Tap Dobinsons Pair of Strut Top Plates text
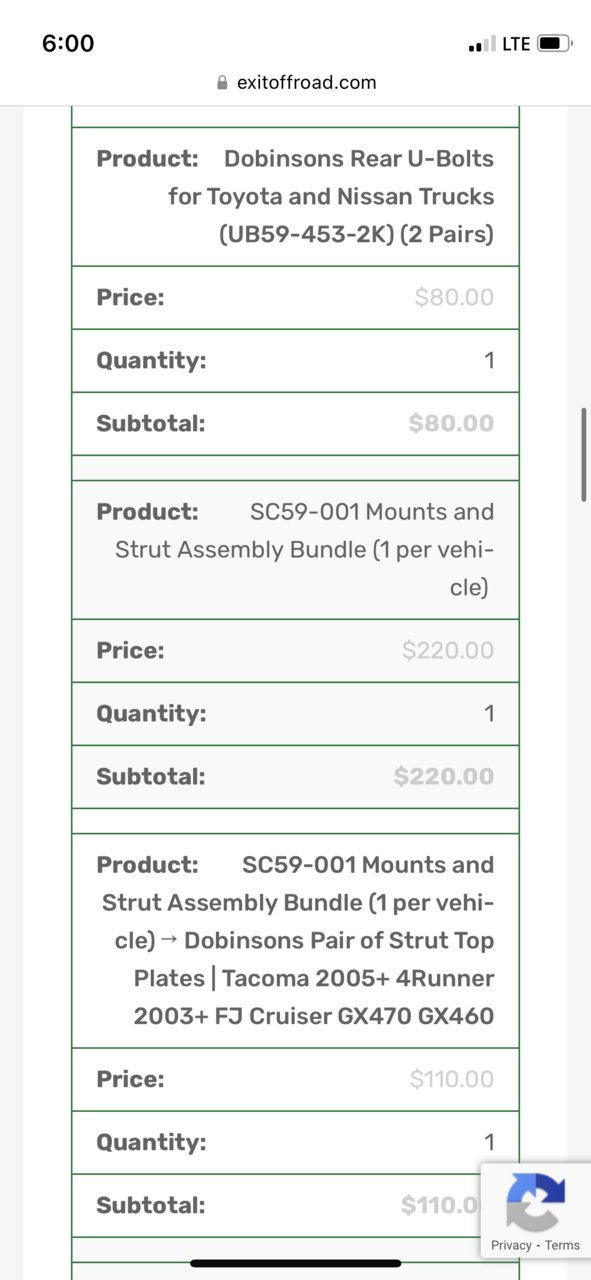The image size is (591, 1280). click(x=314, y=979)
